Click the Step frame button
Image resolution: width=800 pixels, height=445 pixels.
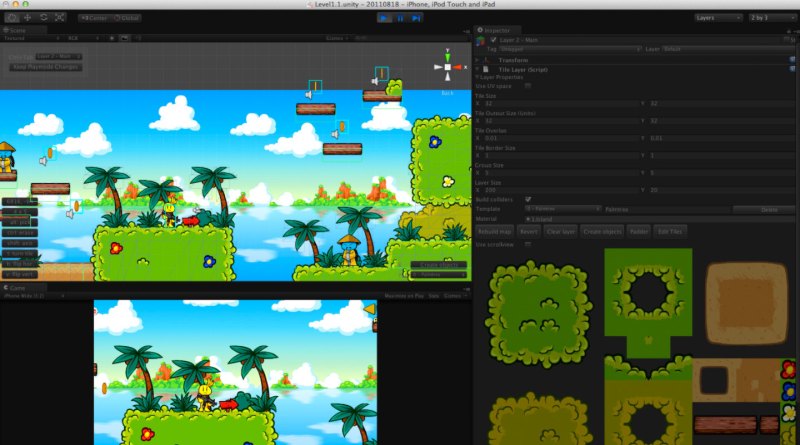[416, 18]
